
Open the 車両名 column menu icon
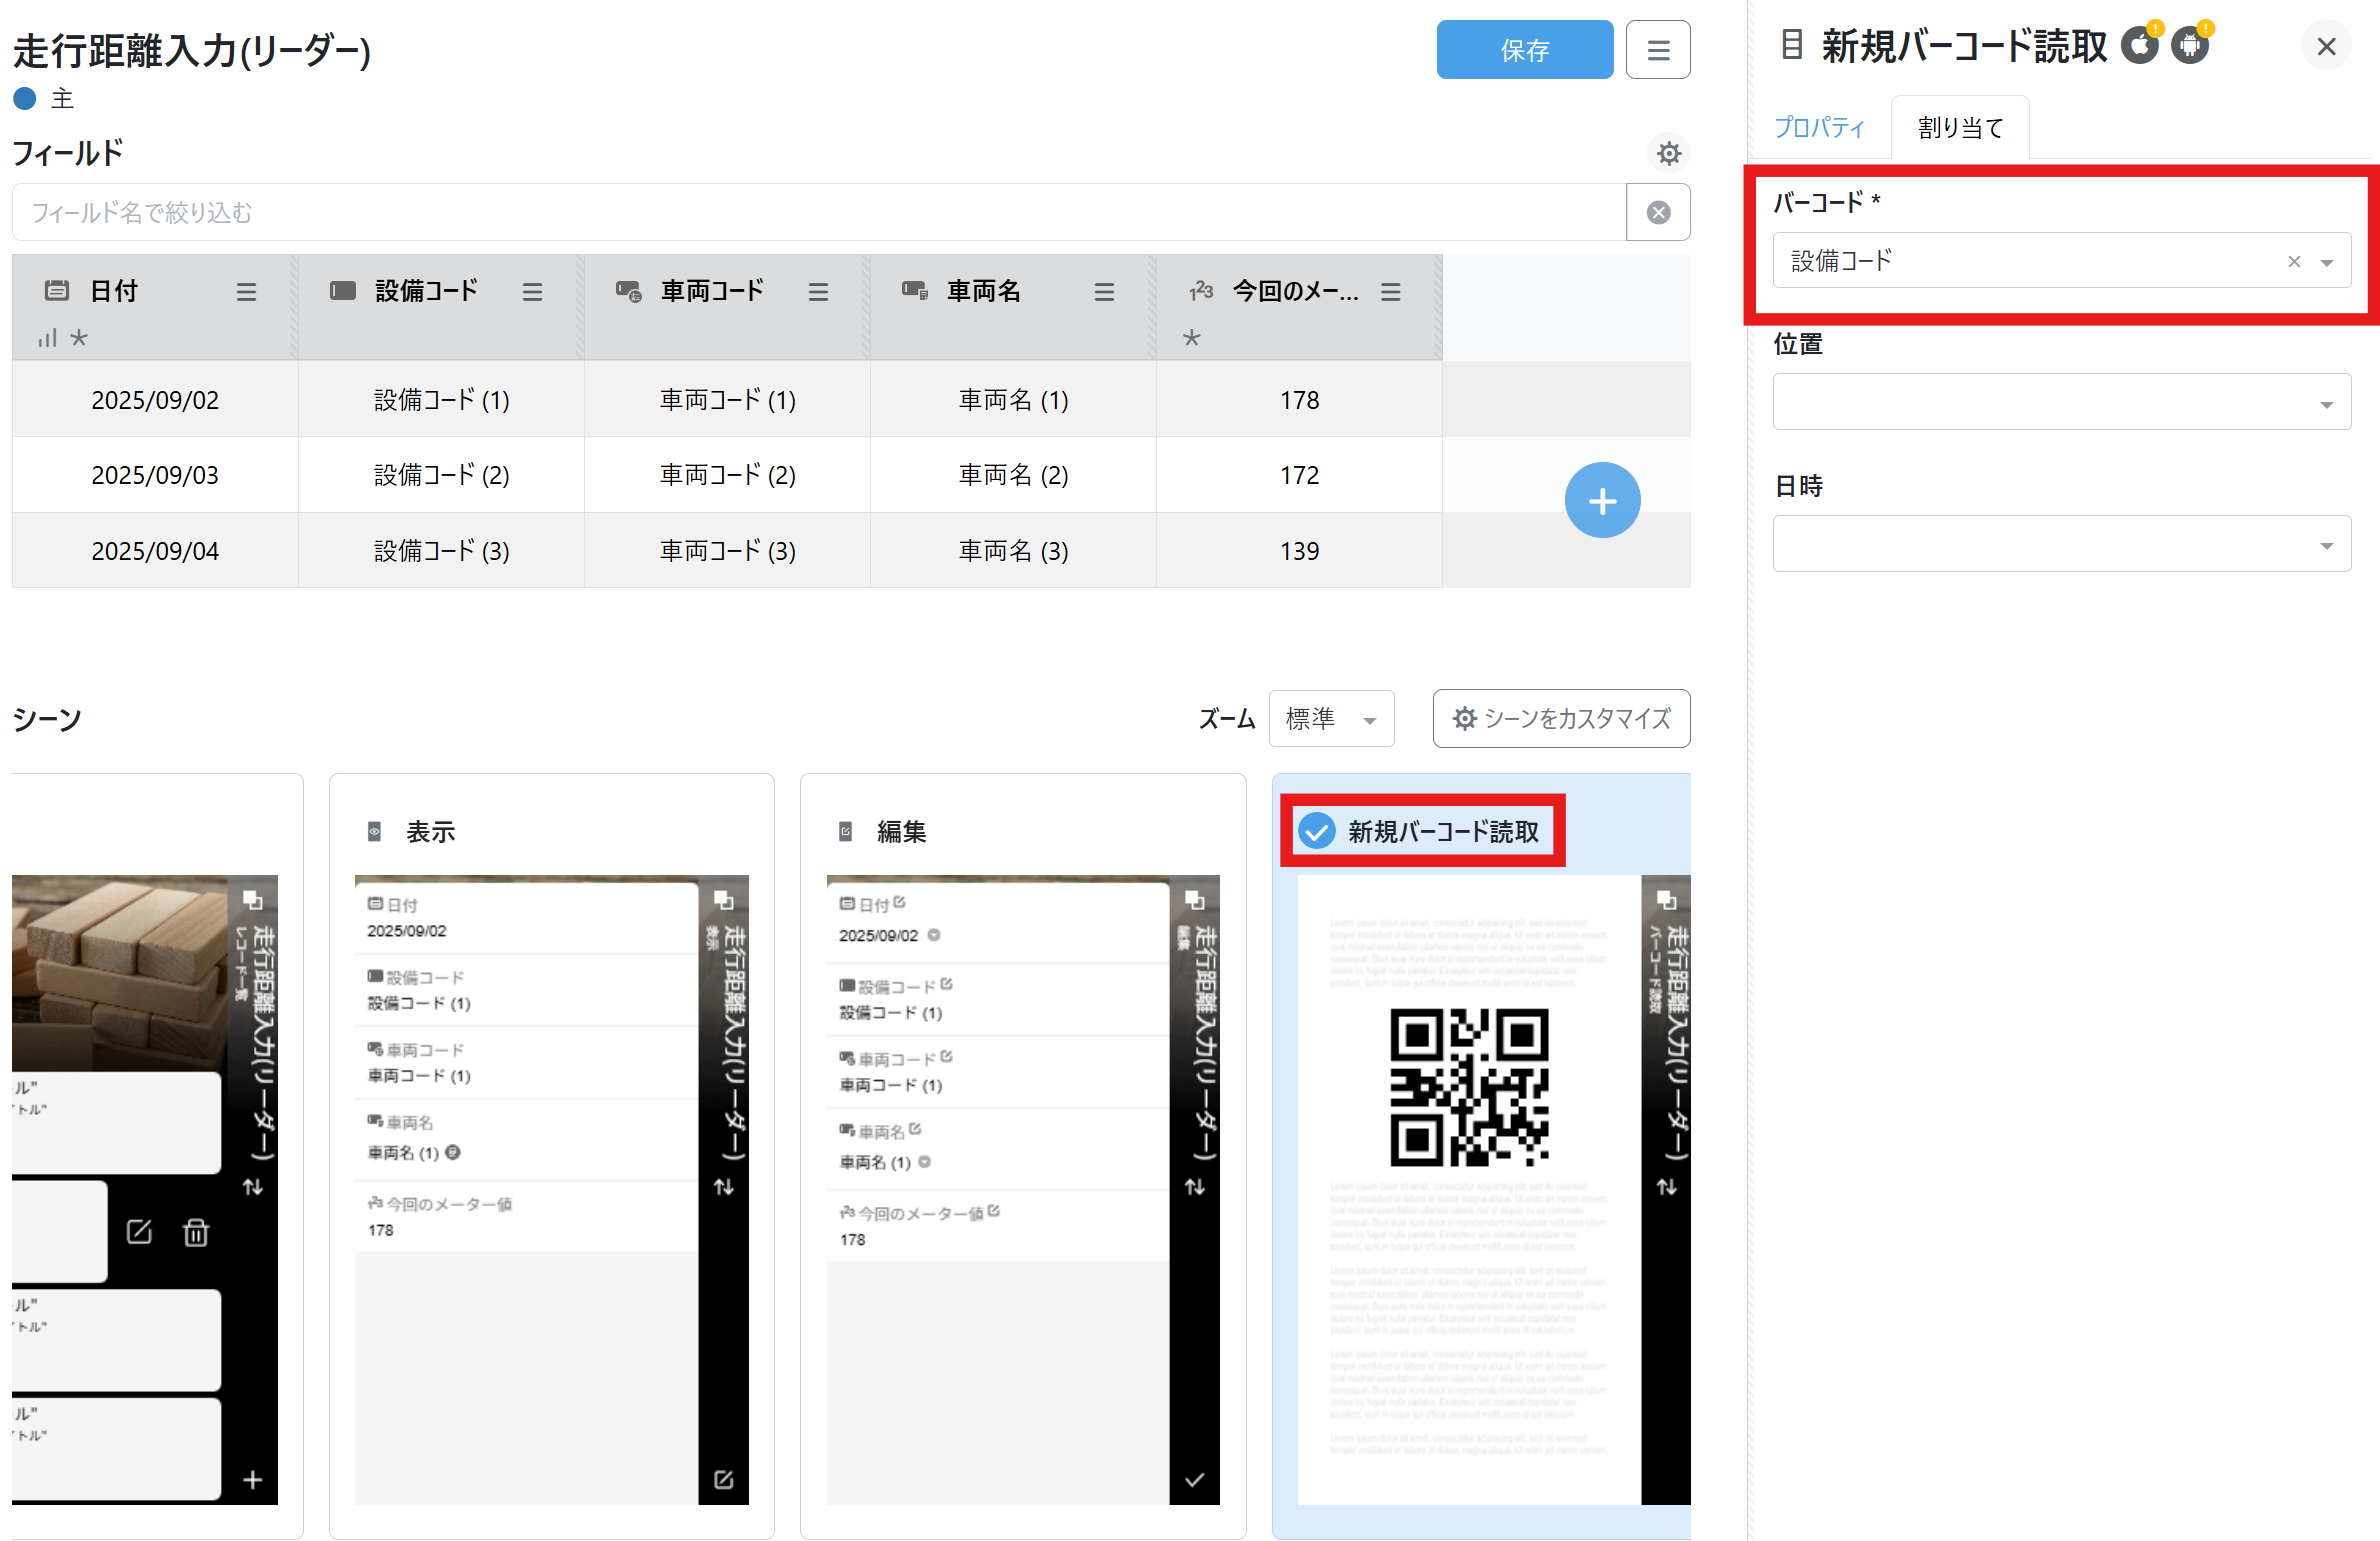click(x=1103, y=292)
